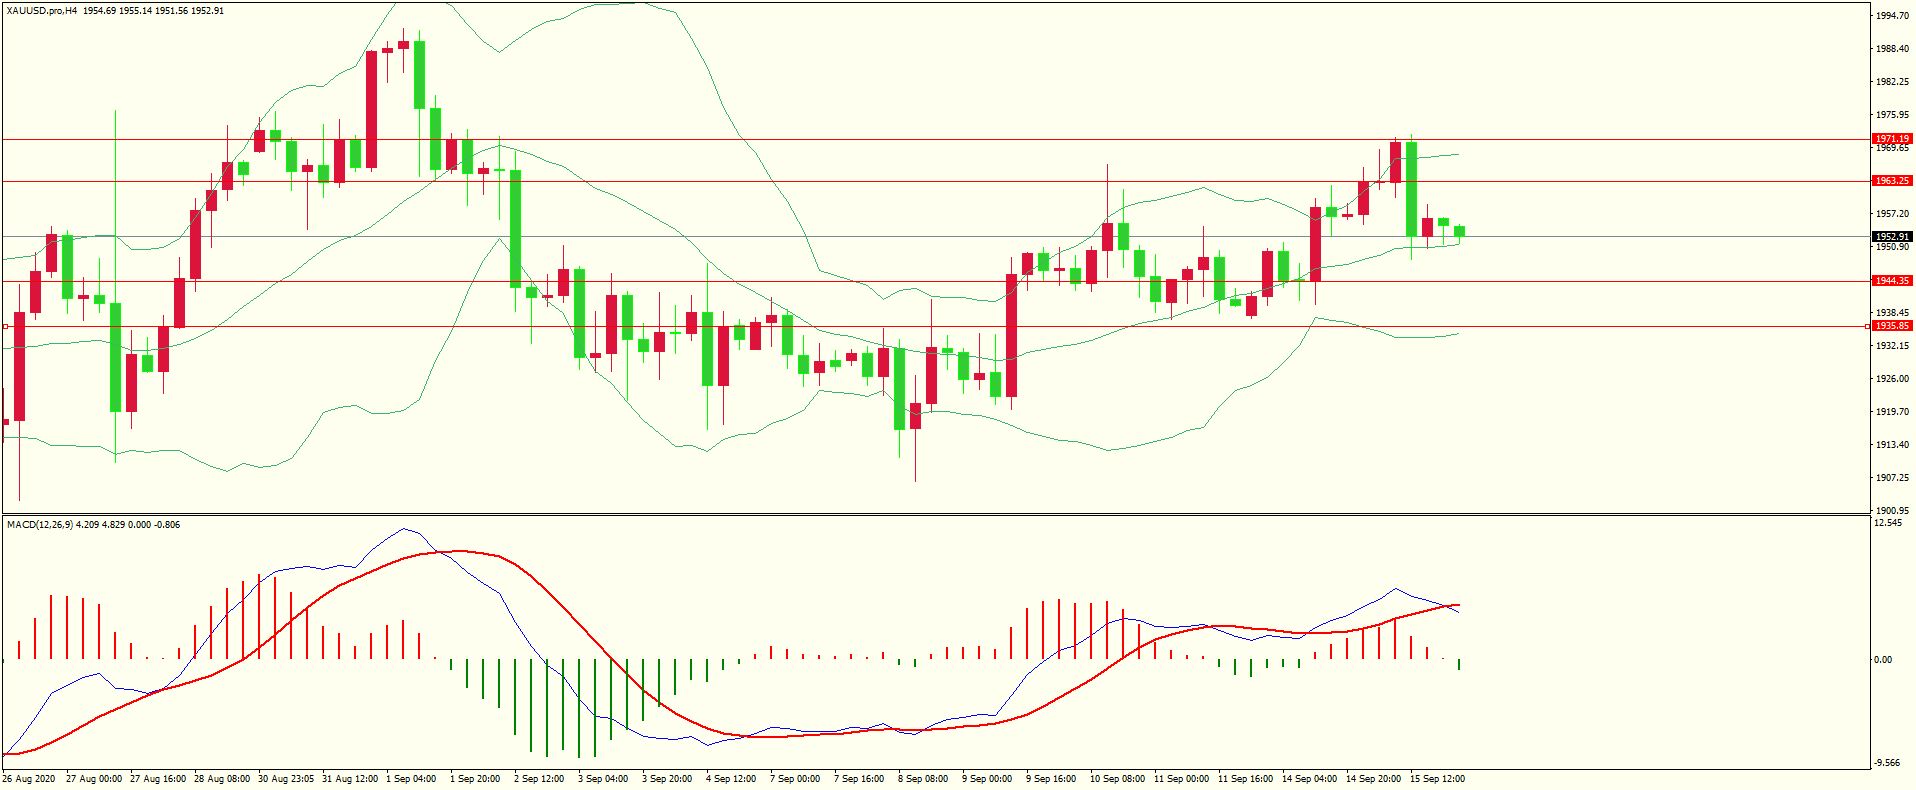This screenshot has width=1916, height=790.
Task: Click the 1932.15 price axis value
Action: 1893,346
